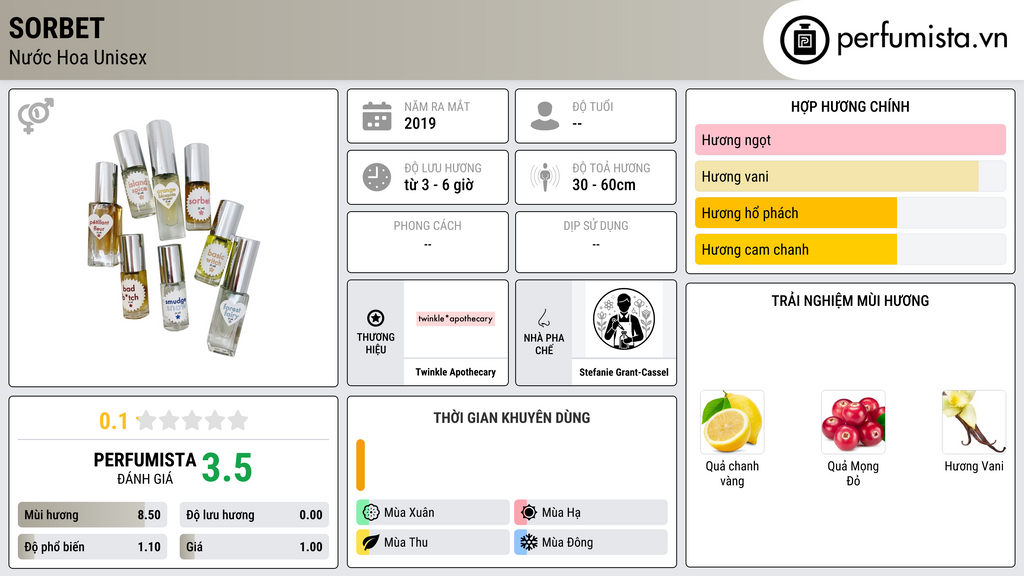Click the Hương ngọt accord bar
The image size is (1024, 576).
tap(850, 140)
